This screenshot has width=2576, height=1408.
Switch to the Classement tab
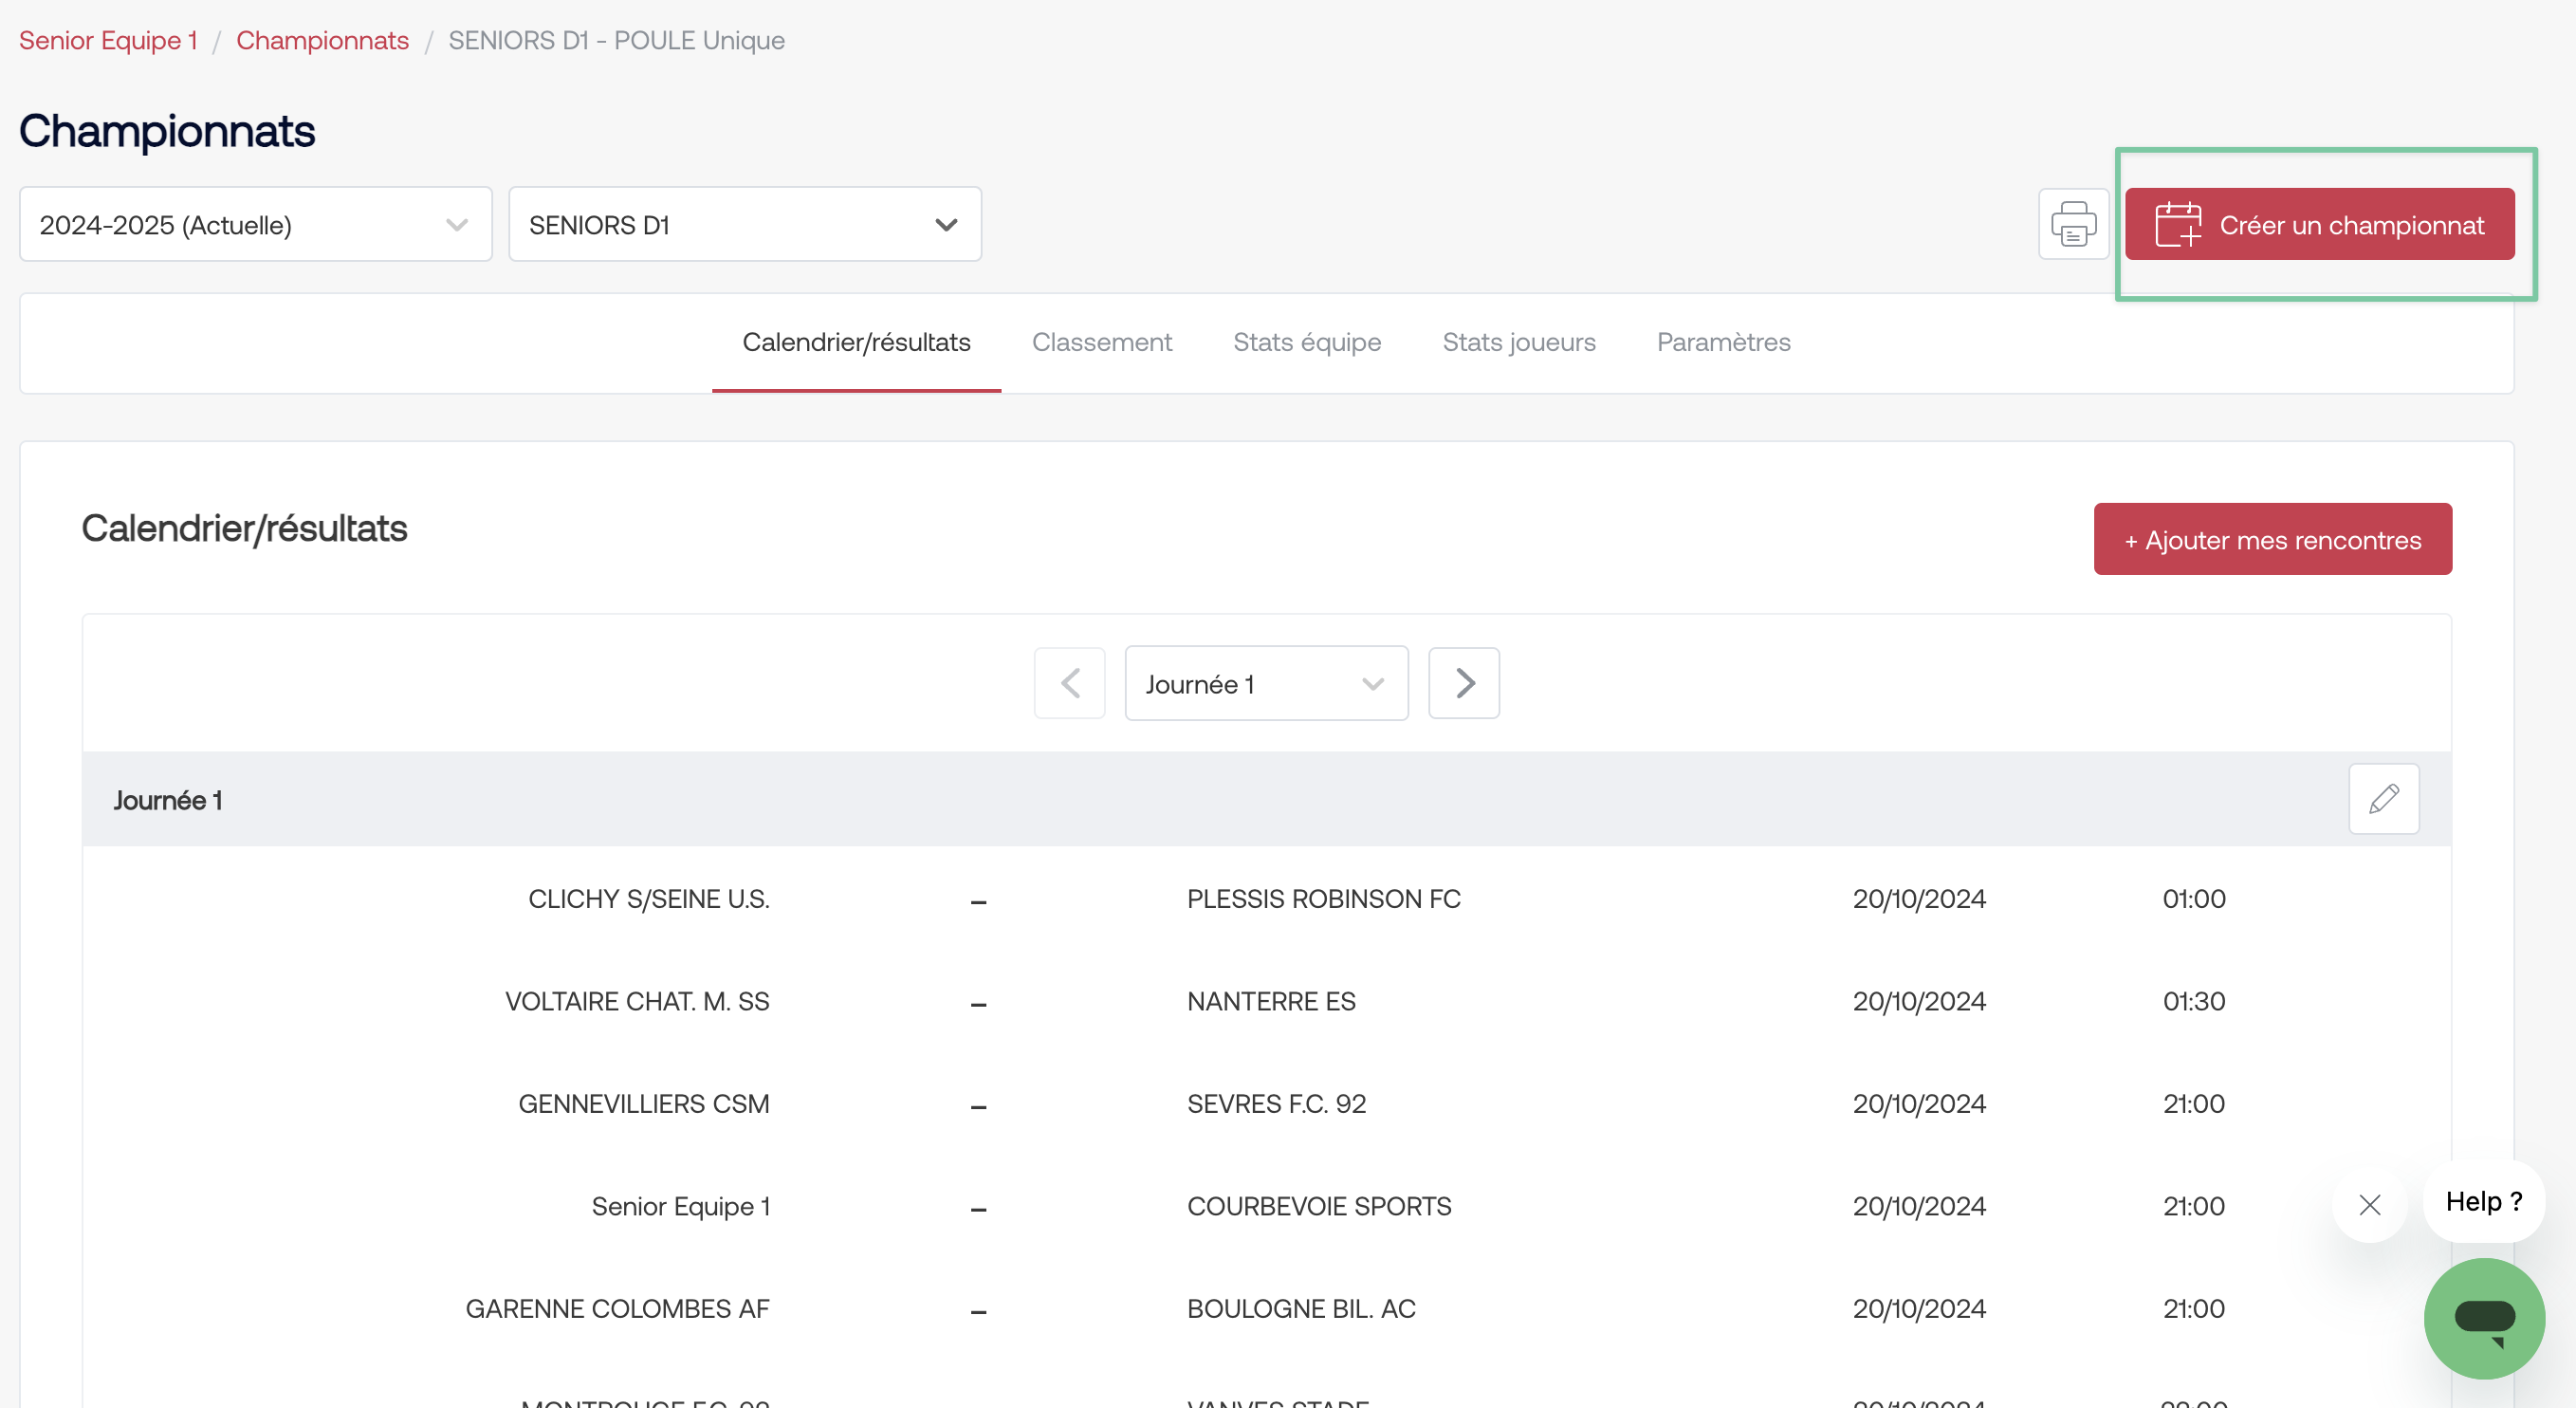[1101, 342]
